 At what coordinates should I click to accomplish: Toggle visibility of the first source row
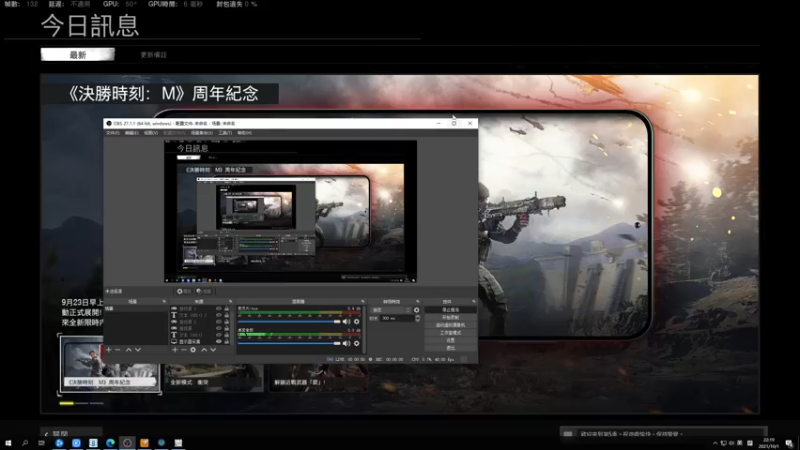(x=219, y=309)
